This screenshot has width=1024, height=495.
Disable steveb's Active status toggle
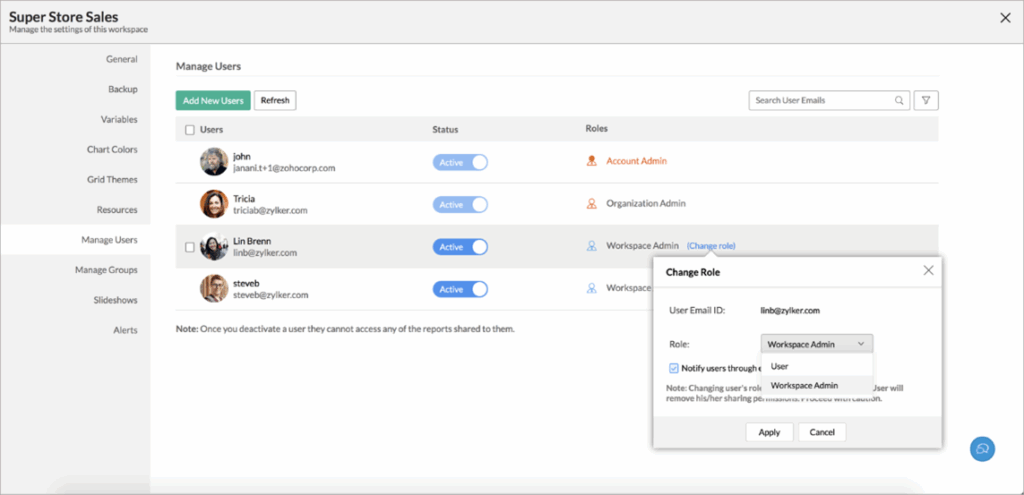460,289
